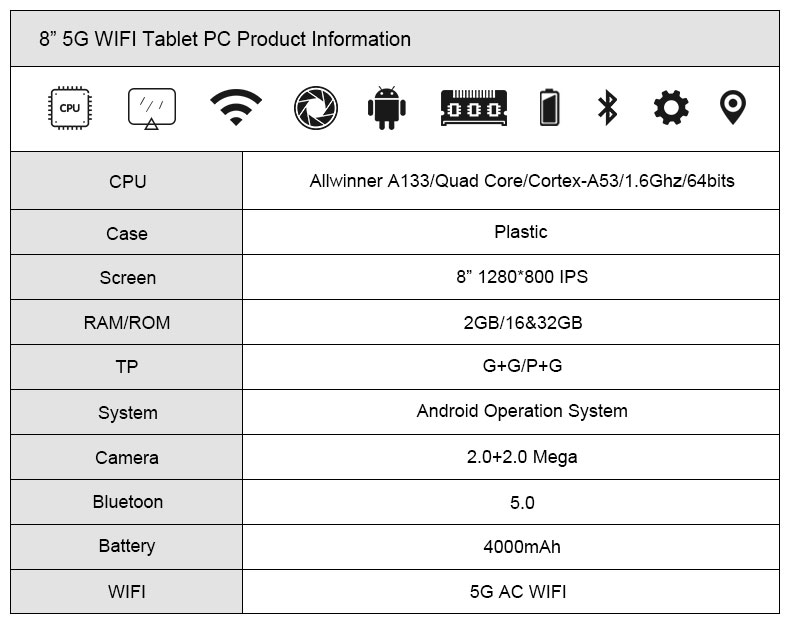Screen dimensions: 790x636
Task: Select the G+G/P+G value
Action: 522,366
